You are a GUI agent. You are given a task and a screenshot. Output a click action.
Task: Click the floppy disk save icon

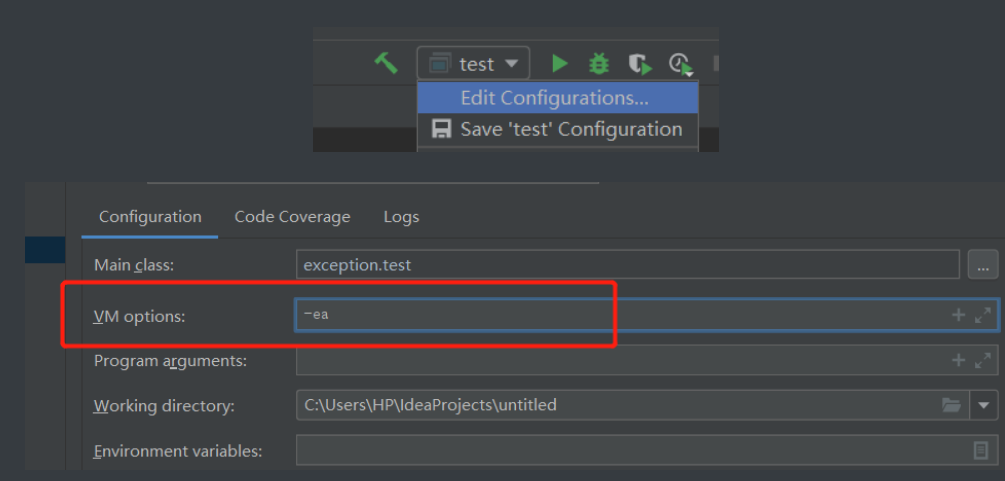pos(441,129)
